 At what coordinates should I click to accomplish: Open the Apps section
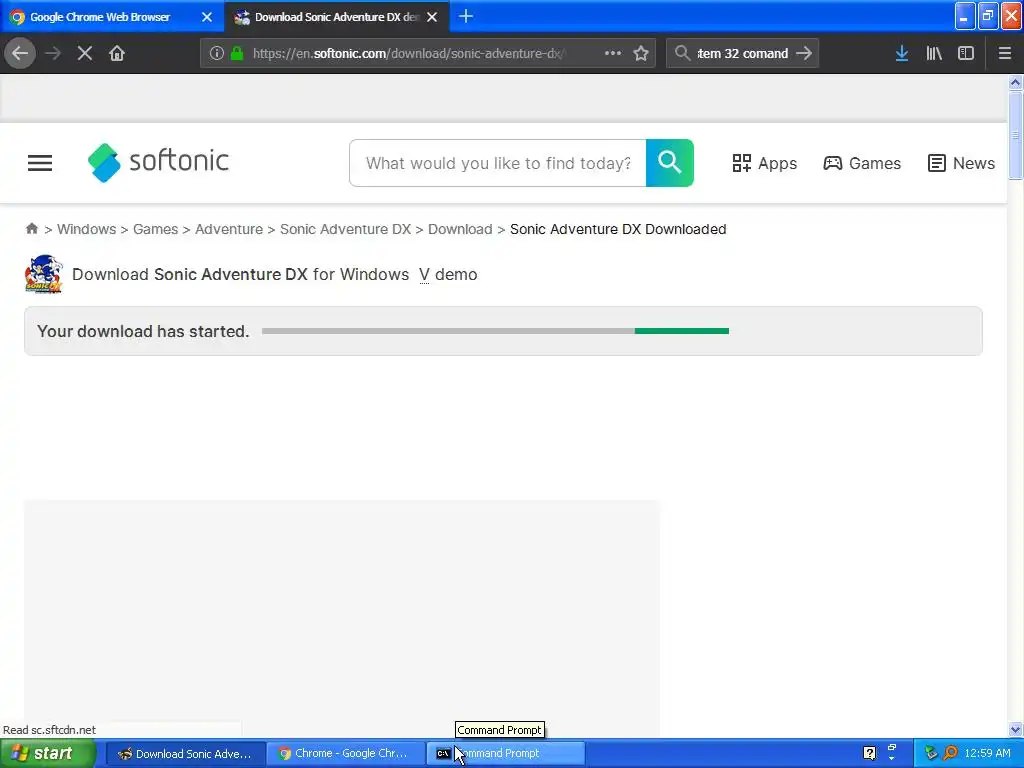[x=764, y=163]
